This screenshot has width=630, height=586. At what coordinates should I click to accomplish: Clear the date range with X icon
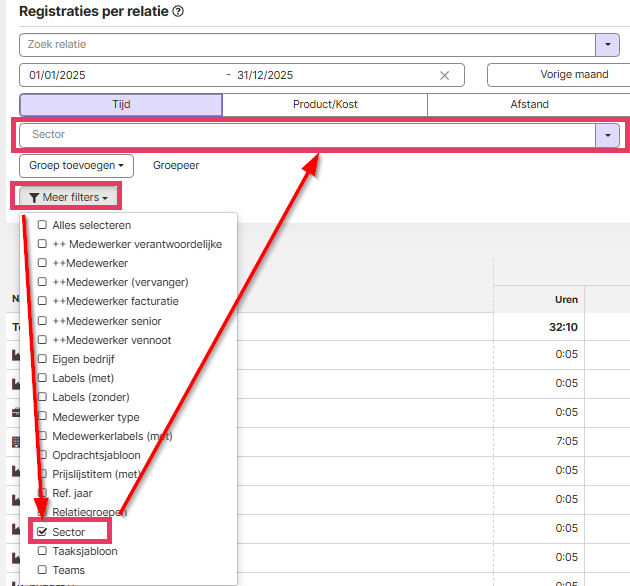click(x=444, y=76)
